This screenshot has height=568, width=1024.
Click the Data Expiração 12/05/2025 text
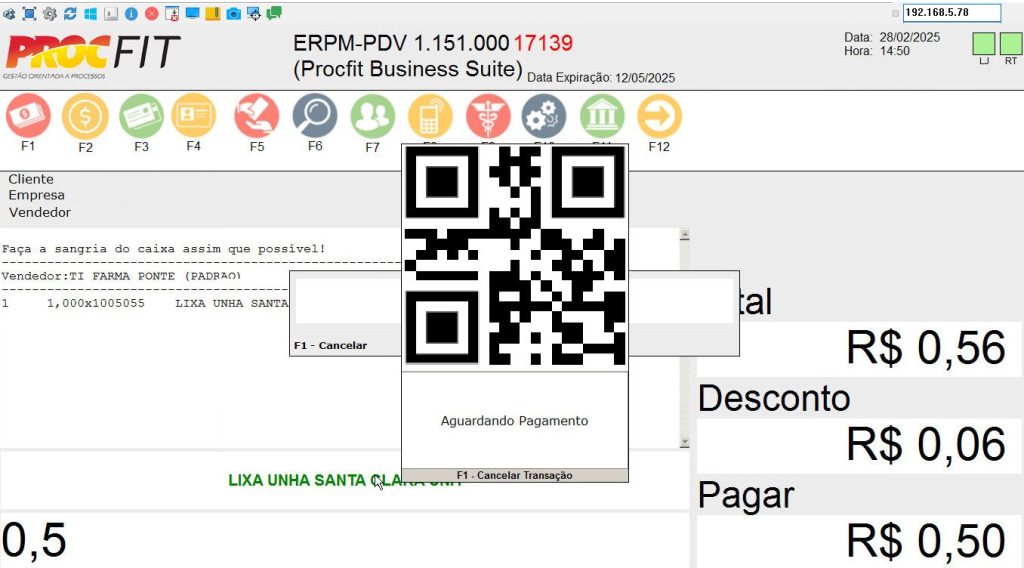601,78
